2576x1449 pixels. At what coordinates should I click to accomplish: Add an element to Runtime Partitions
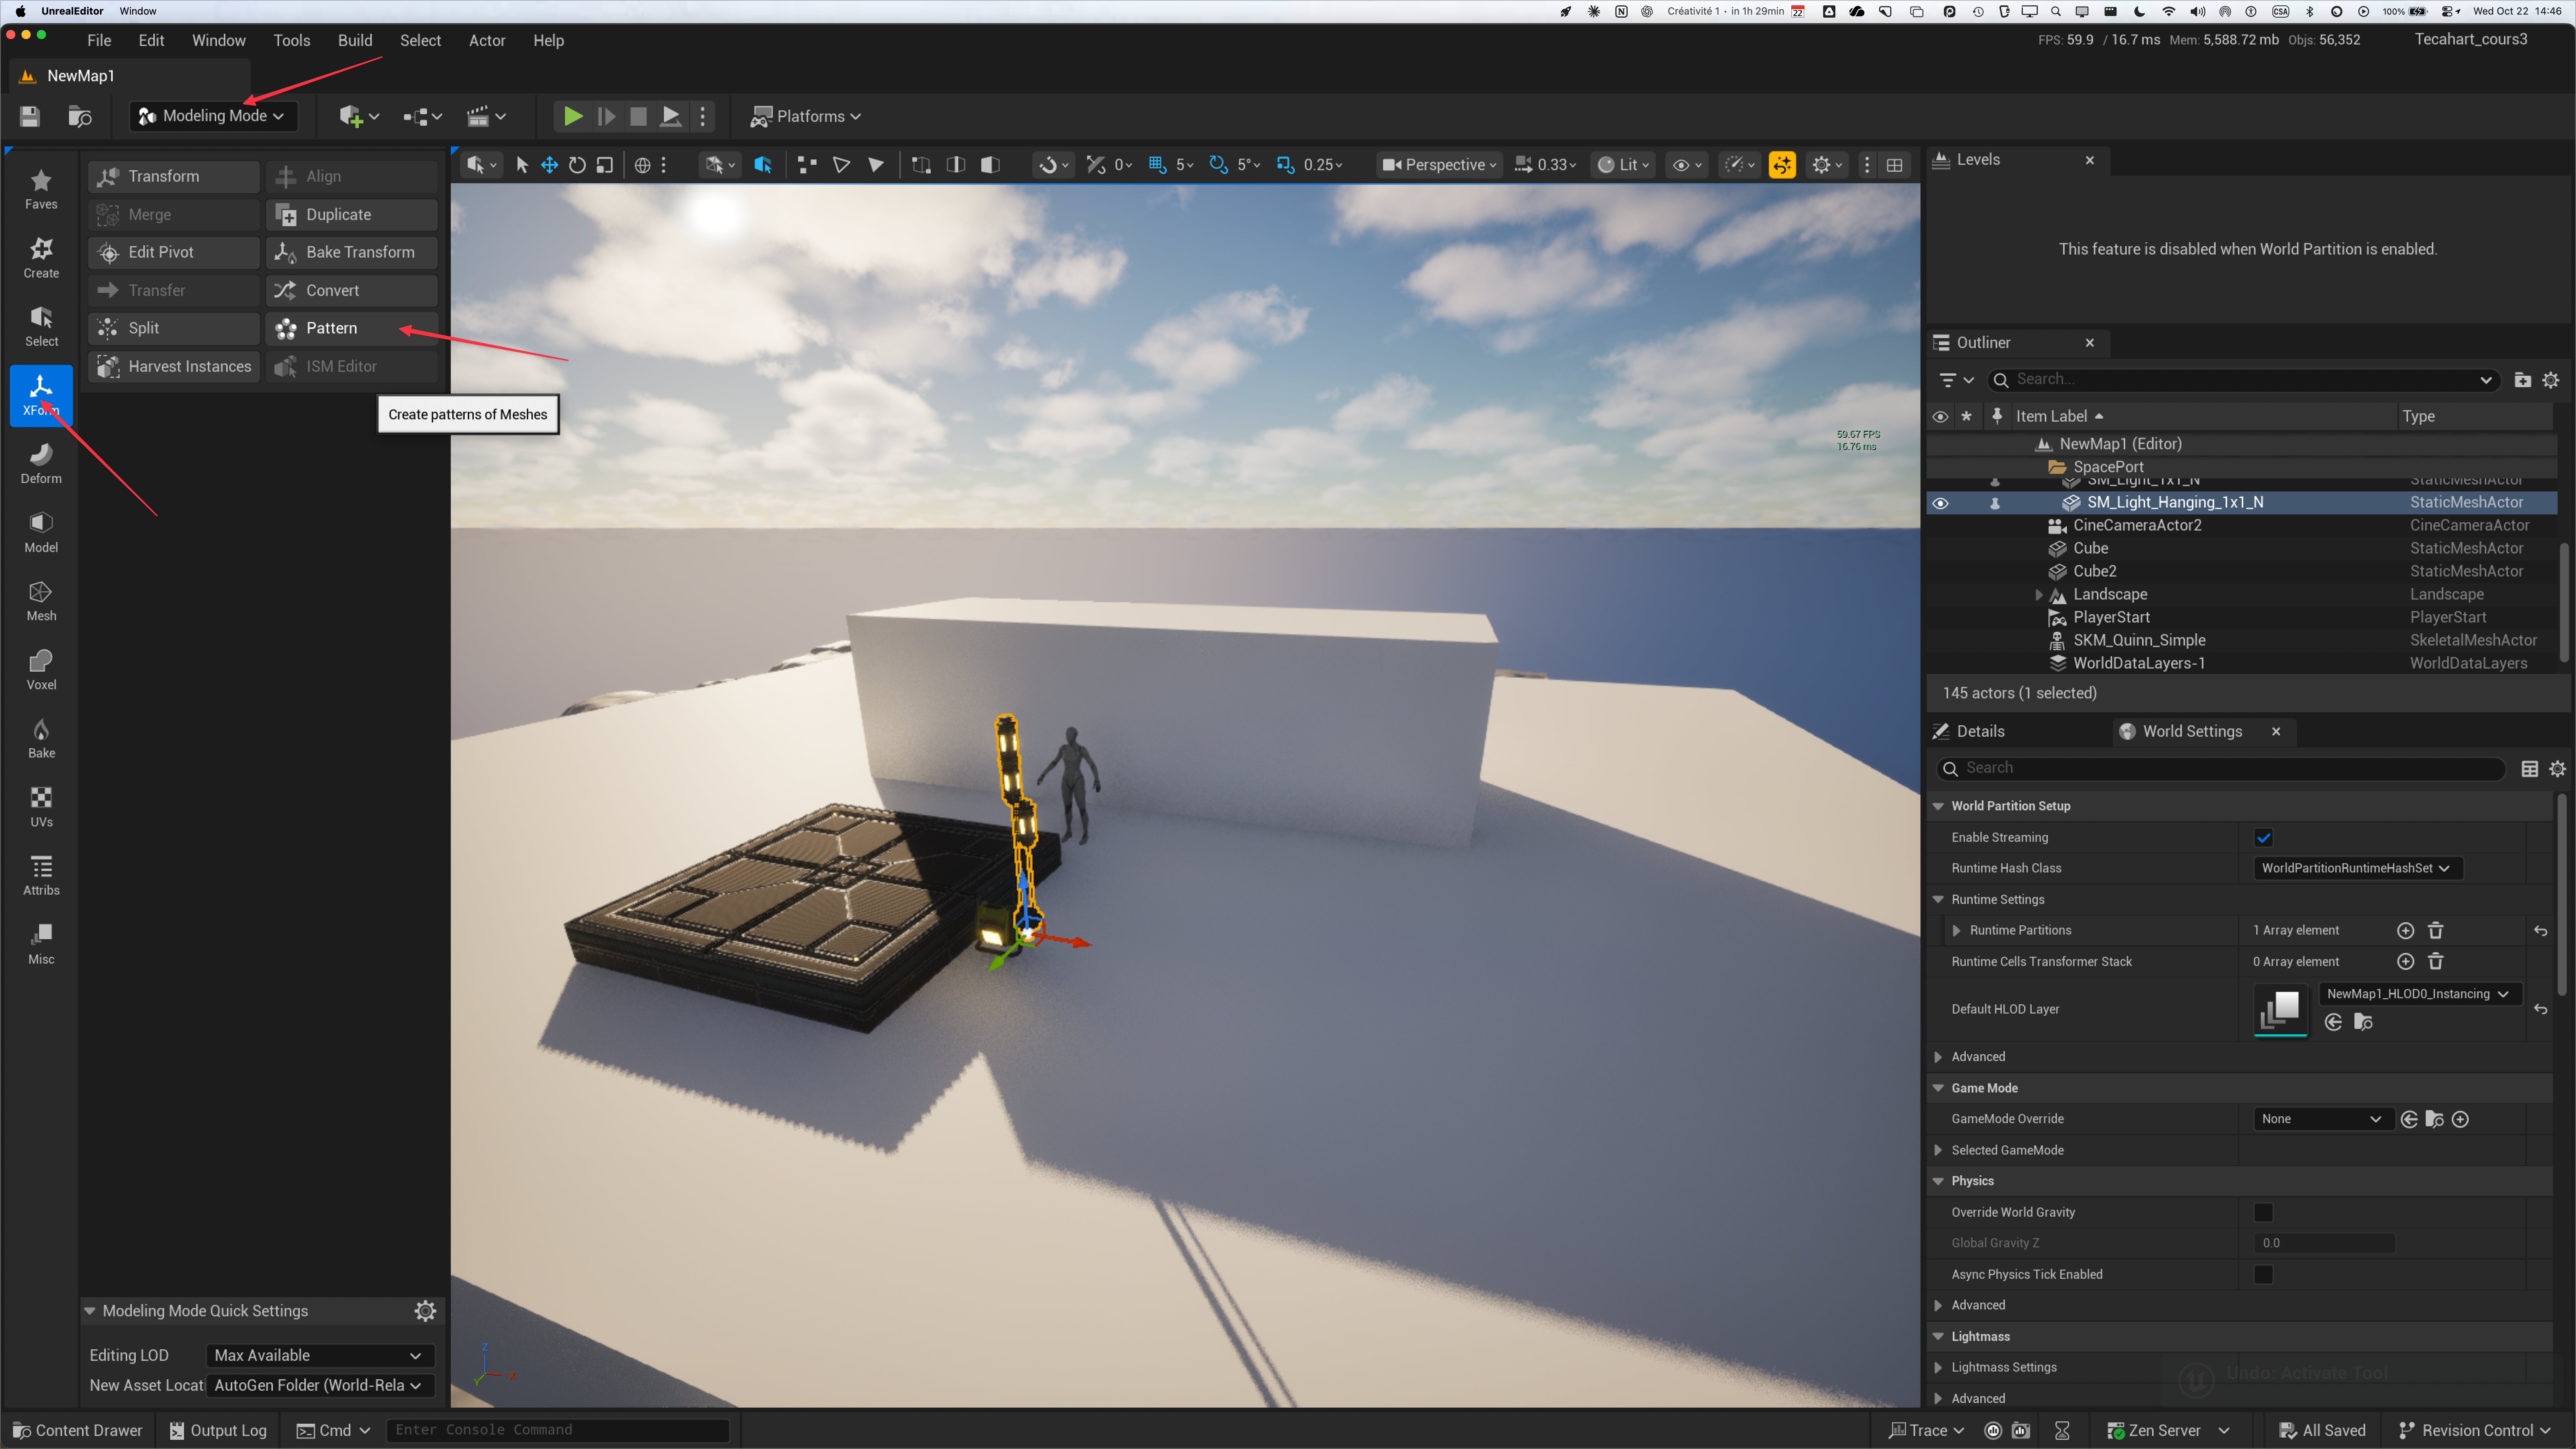(2406, 931)
